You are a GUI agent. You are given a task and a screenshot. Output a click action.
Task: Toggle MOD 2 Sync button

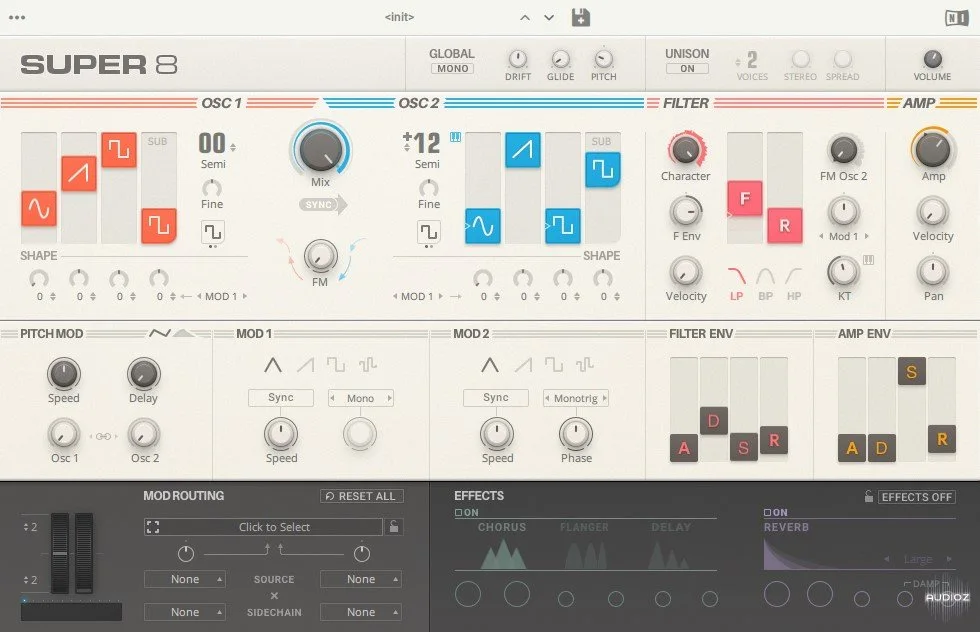[496, 398]
